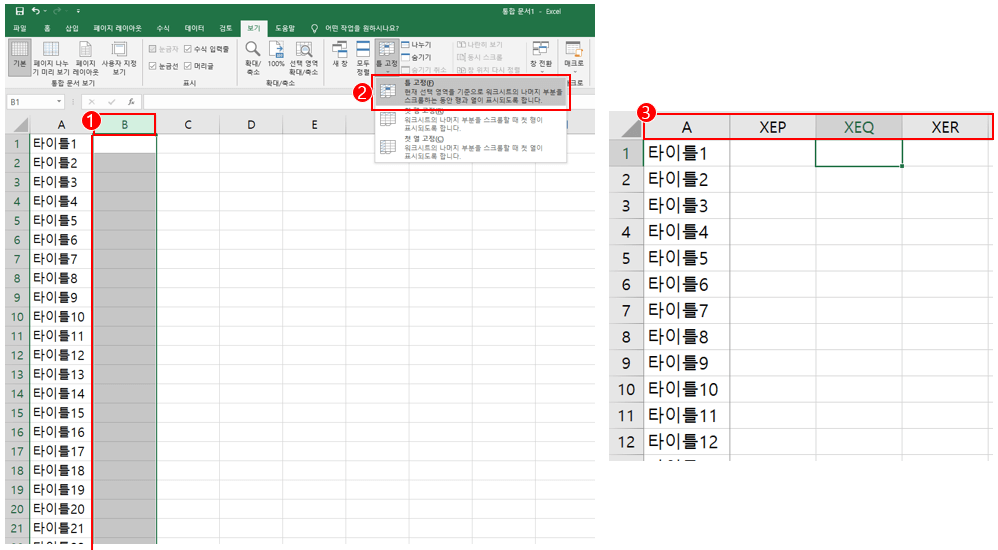Click cell 타이틀12 in right sheet
The image size is (998, 550).
click(x=687, y=442)
